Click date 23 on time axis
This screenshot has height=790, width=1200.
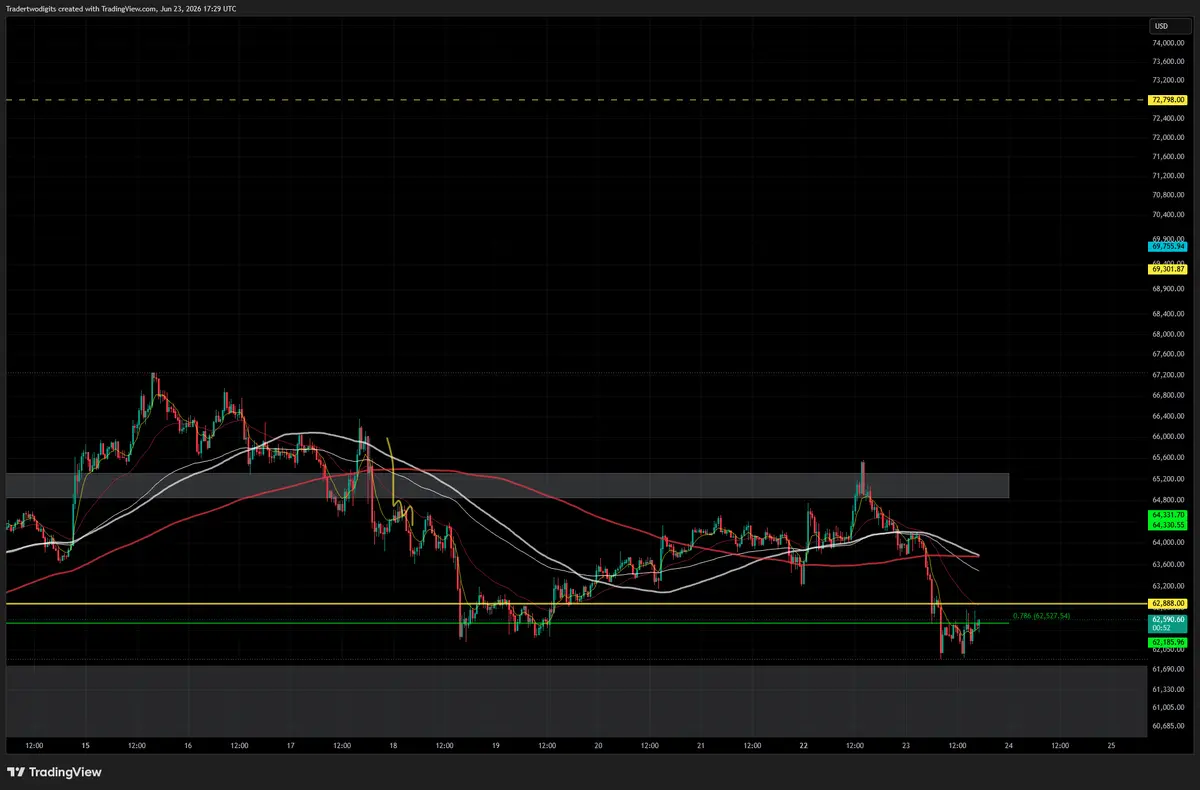(906, 745)
